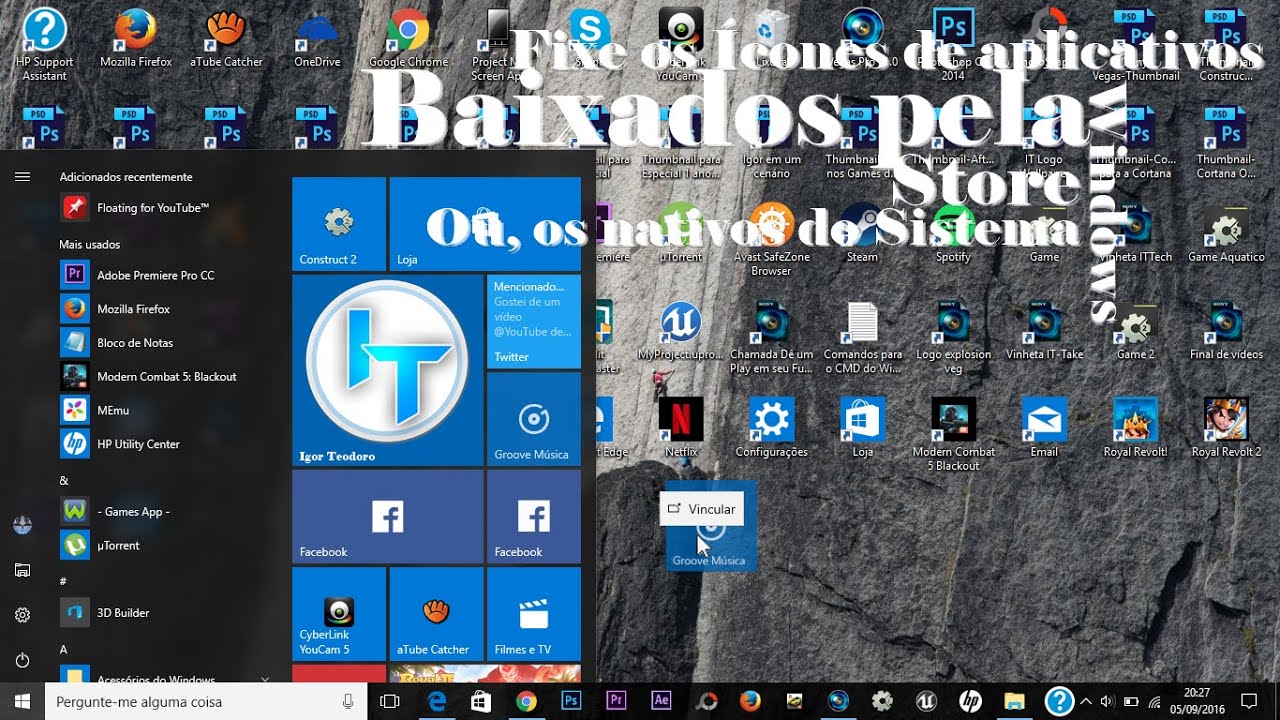The width and height of the screenshot is (1280, 720).
Task: Click the 'A' letter header in app list
Action: point(64,649)
